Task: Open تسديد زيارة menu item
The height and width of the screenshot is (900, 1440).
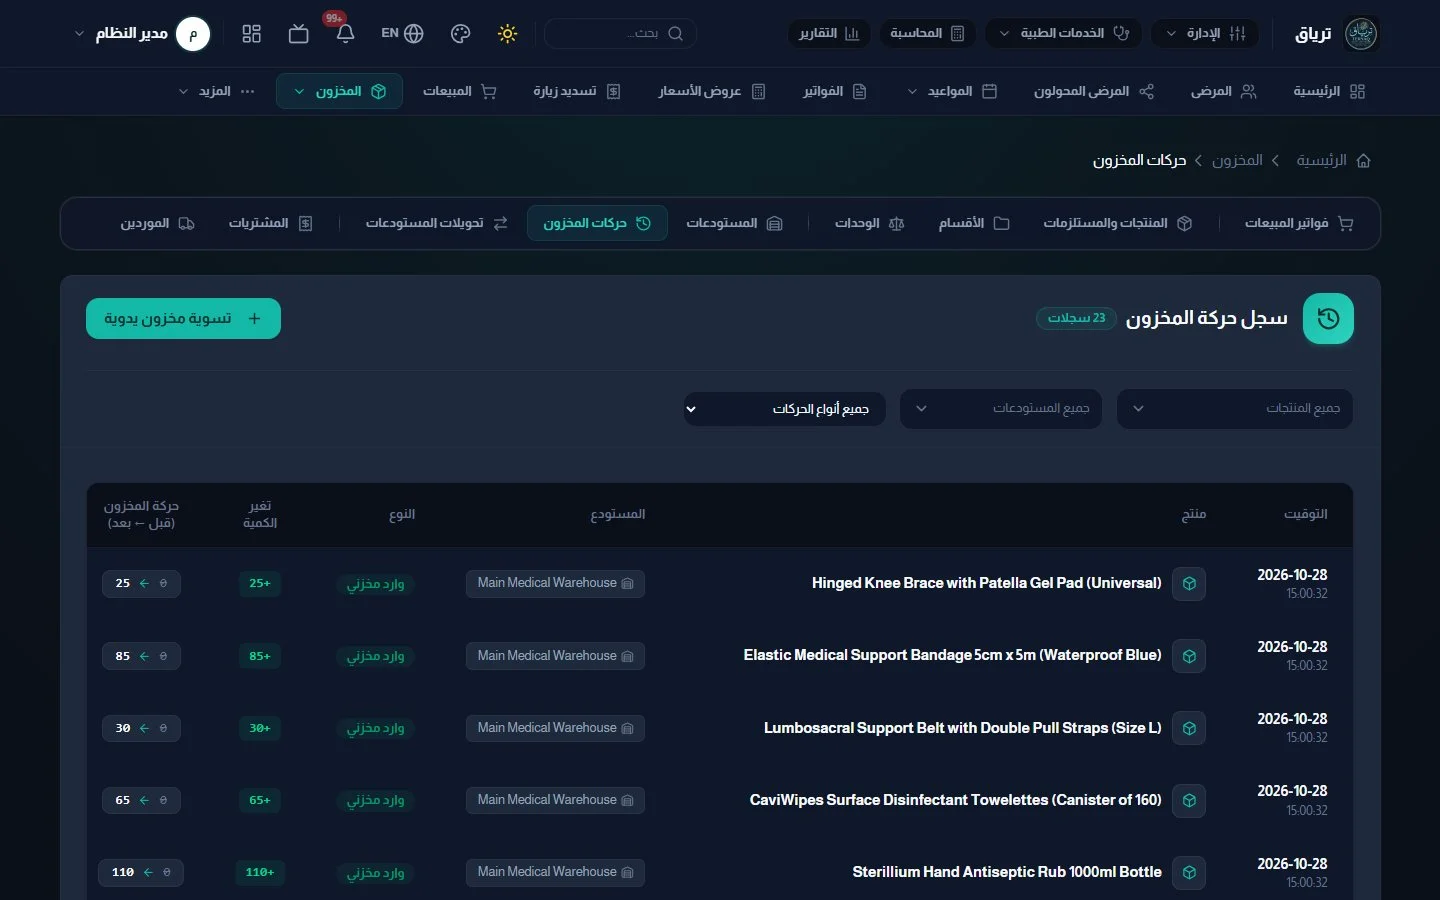Action: click(x=577, y=91)
